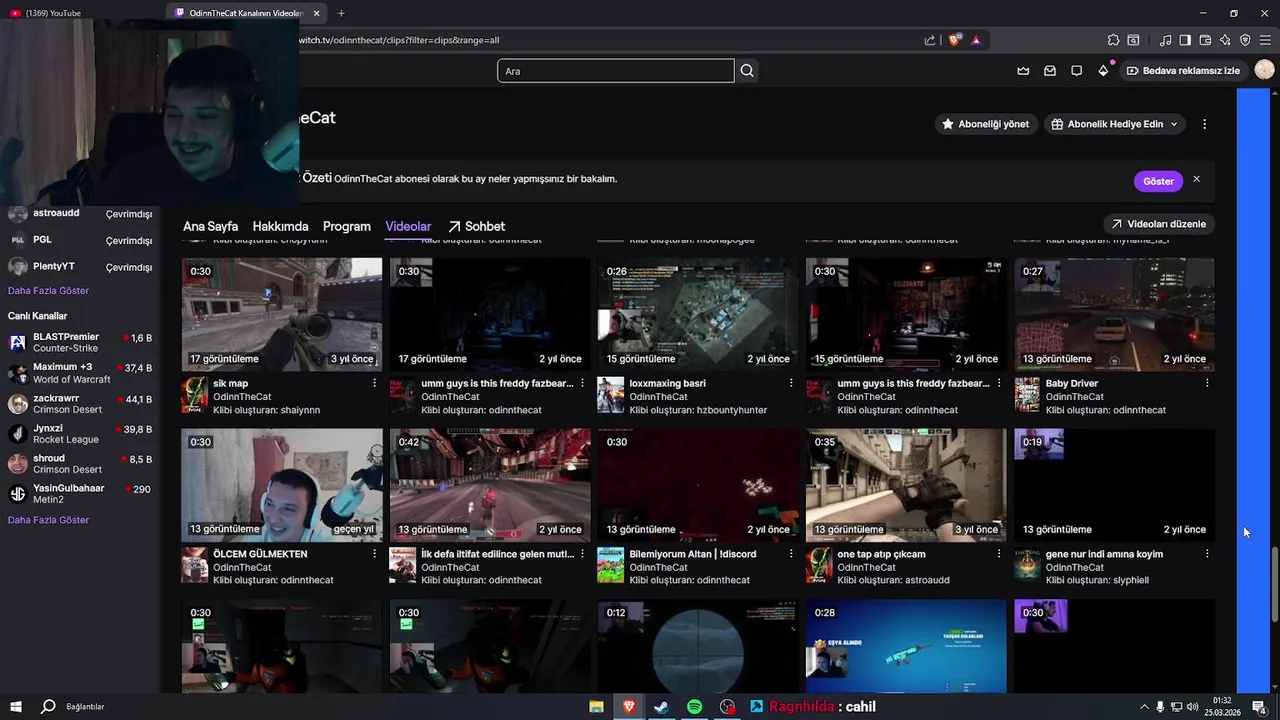Open the Windows notification center icon

(1259, 707)
